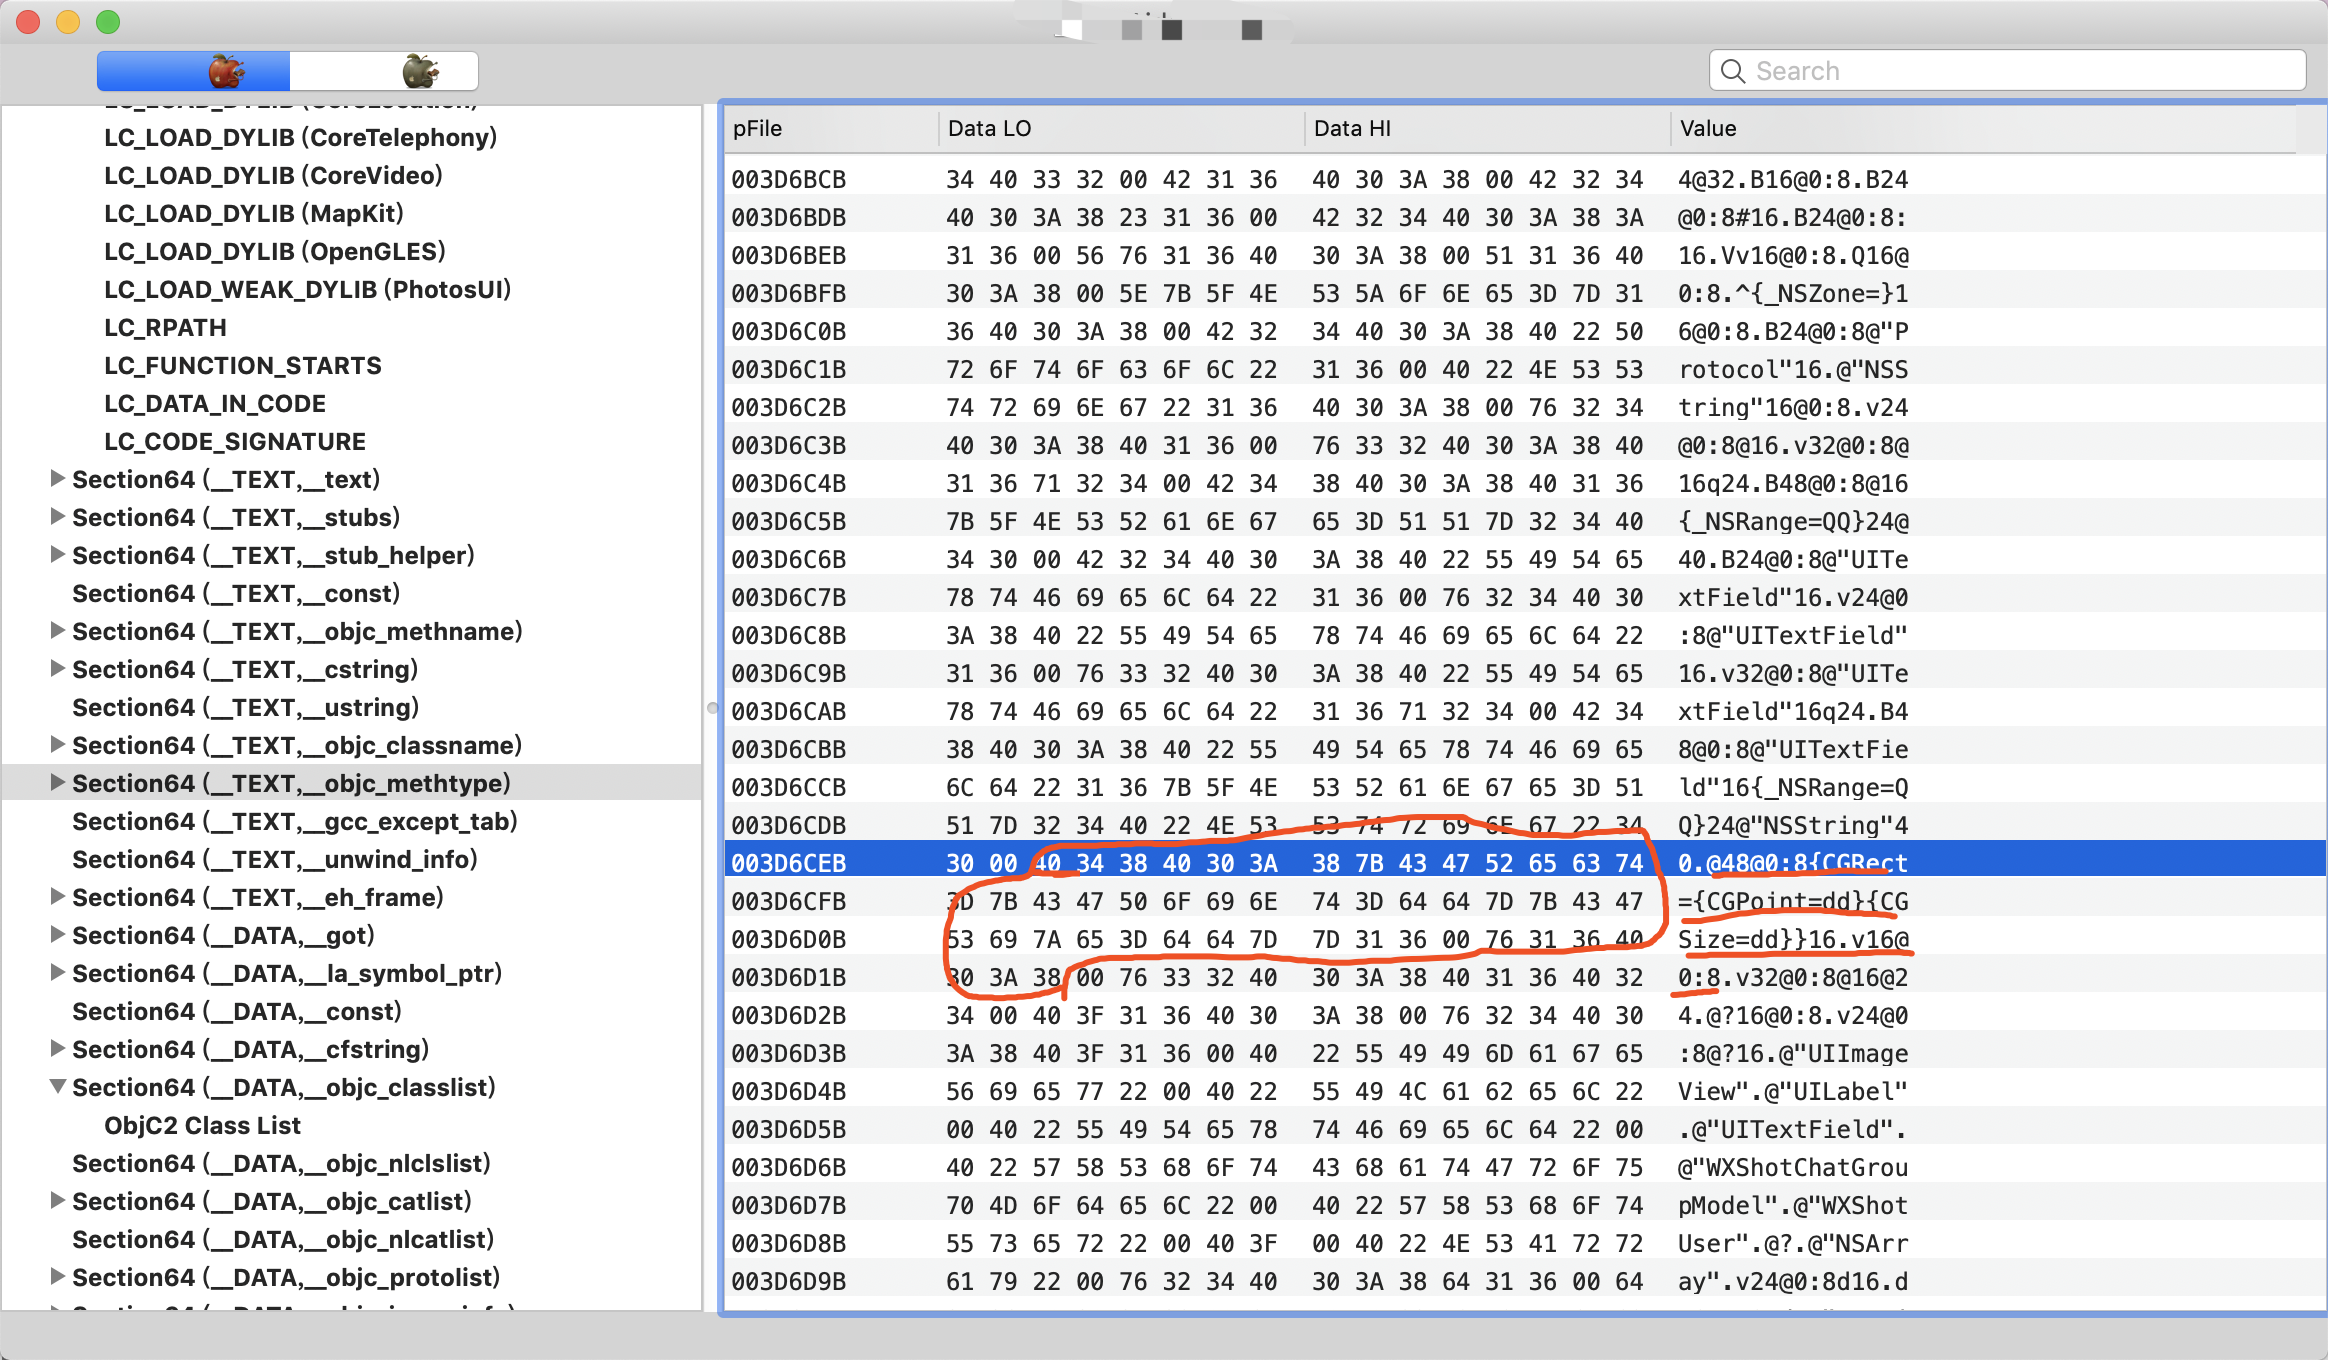This screenshot has height=1360, width=2328.
Task: Click the Data LO column header
Action: [989, 128]
